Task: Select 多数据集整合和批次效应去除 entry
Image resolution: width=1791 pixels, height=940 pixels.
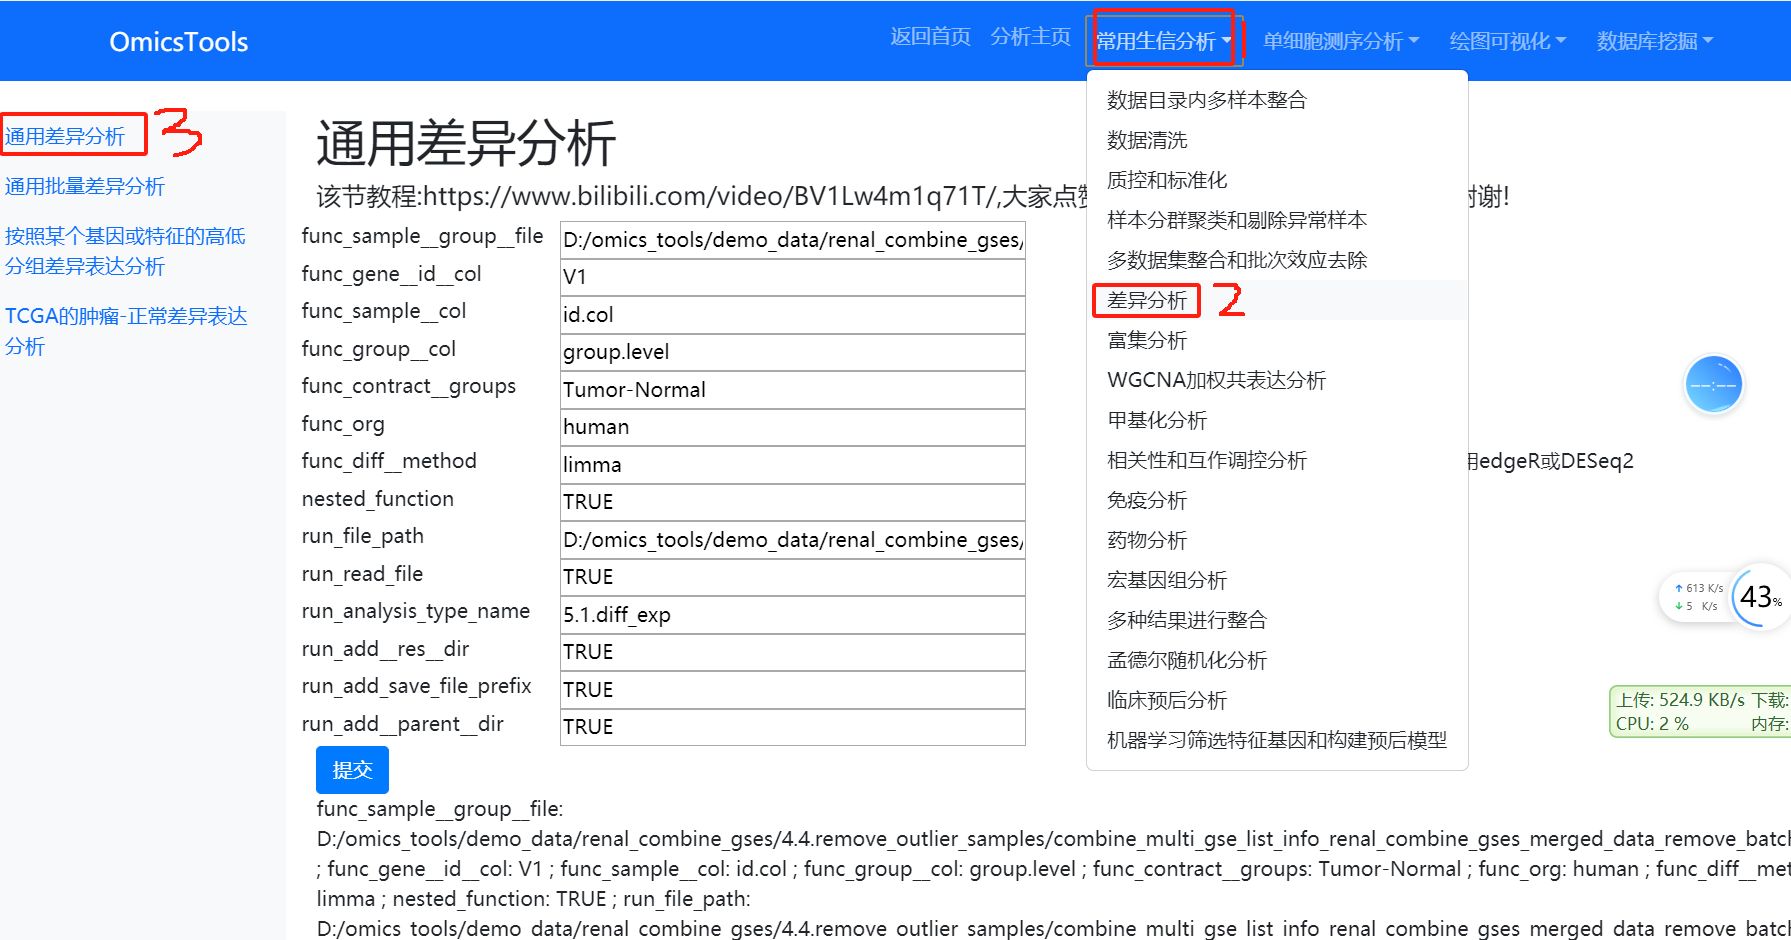Action: pos(1277,260)
